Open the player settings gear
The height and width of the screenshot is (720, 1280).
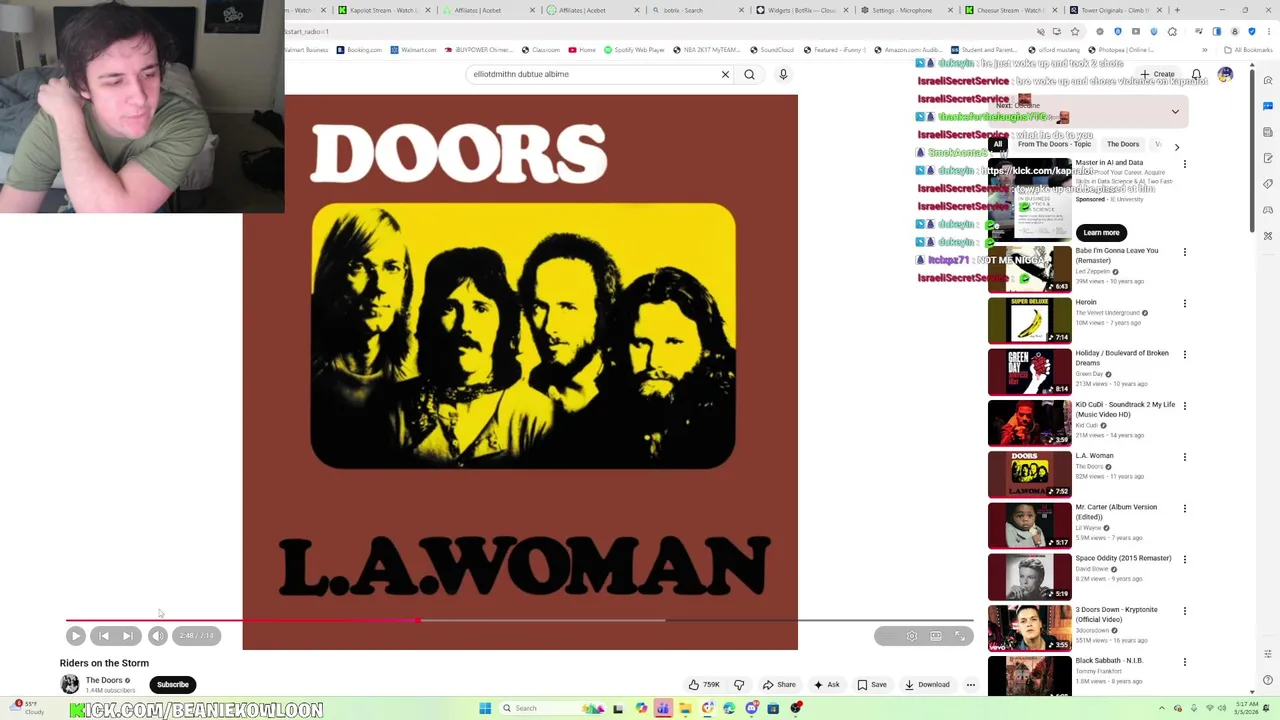pyautogui.click(x=912, y=636)
